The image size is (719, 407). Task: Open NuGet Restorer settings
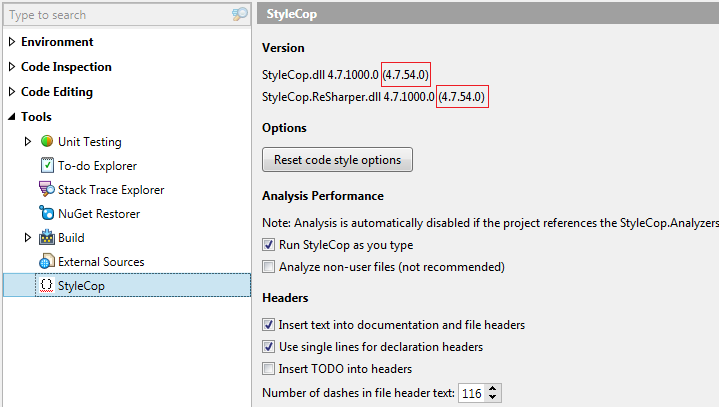click(x=99, y=214)
